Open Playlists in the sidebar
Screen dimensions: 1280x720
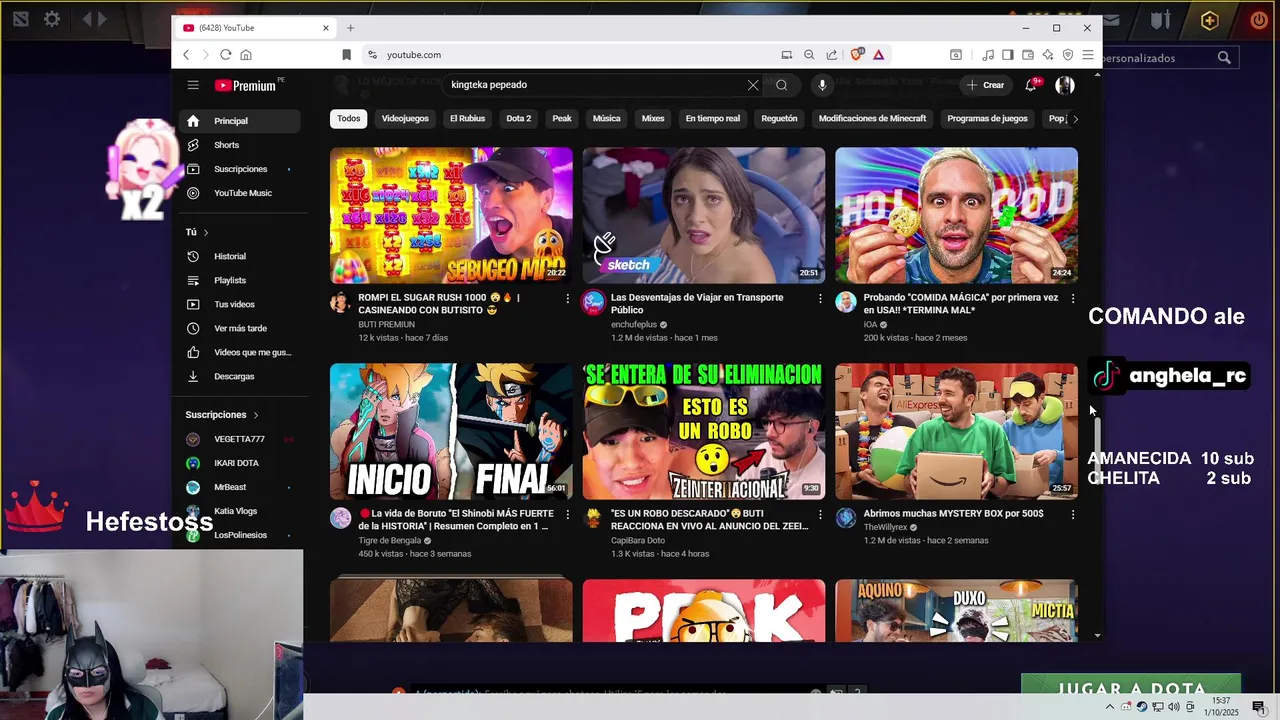(240, 280)
